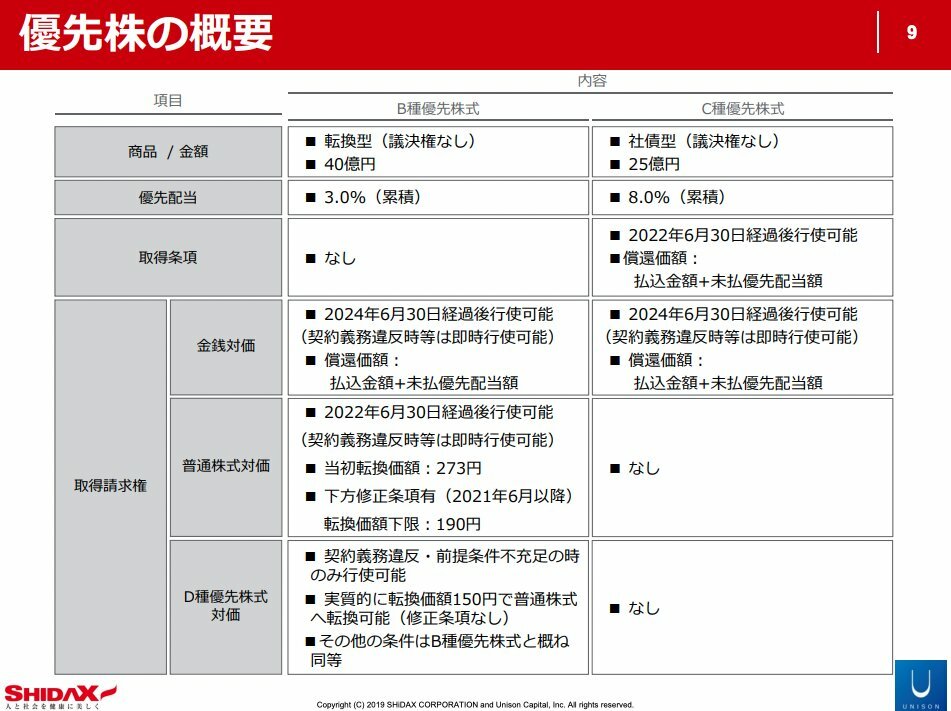Click 2024年6月30日経過後行使可能 in C種 金銭対価 cell
951x711 pixels.
pos(743,314)
